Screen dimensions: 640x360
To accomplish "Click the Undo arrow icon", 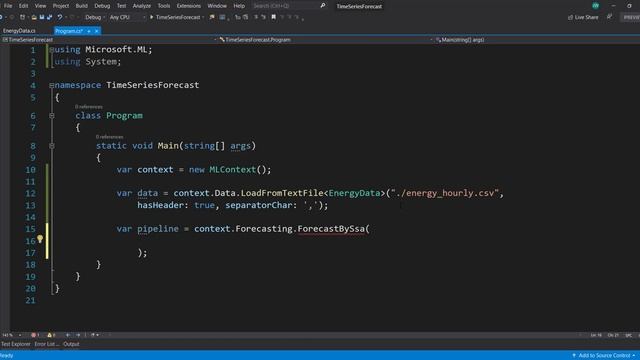I will pyautogui.click(x=60, y=17).
